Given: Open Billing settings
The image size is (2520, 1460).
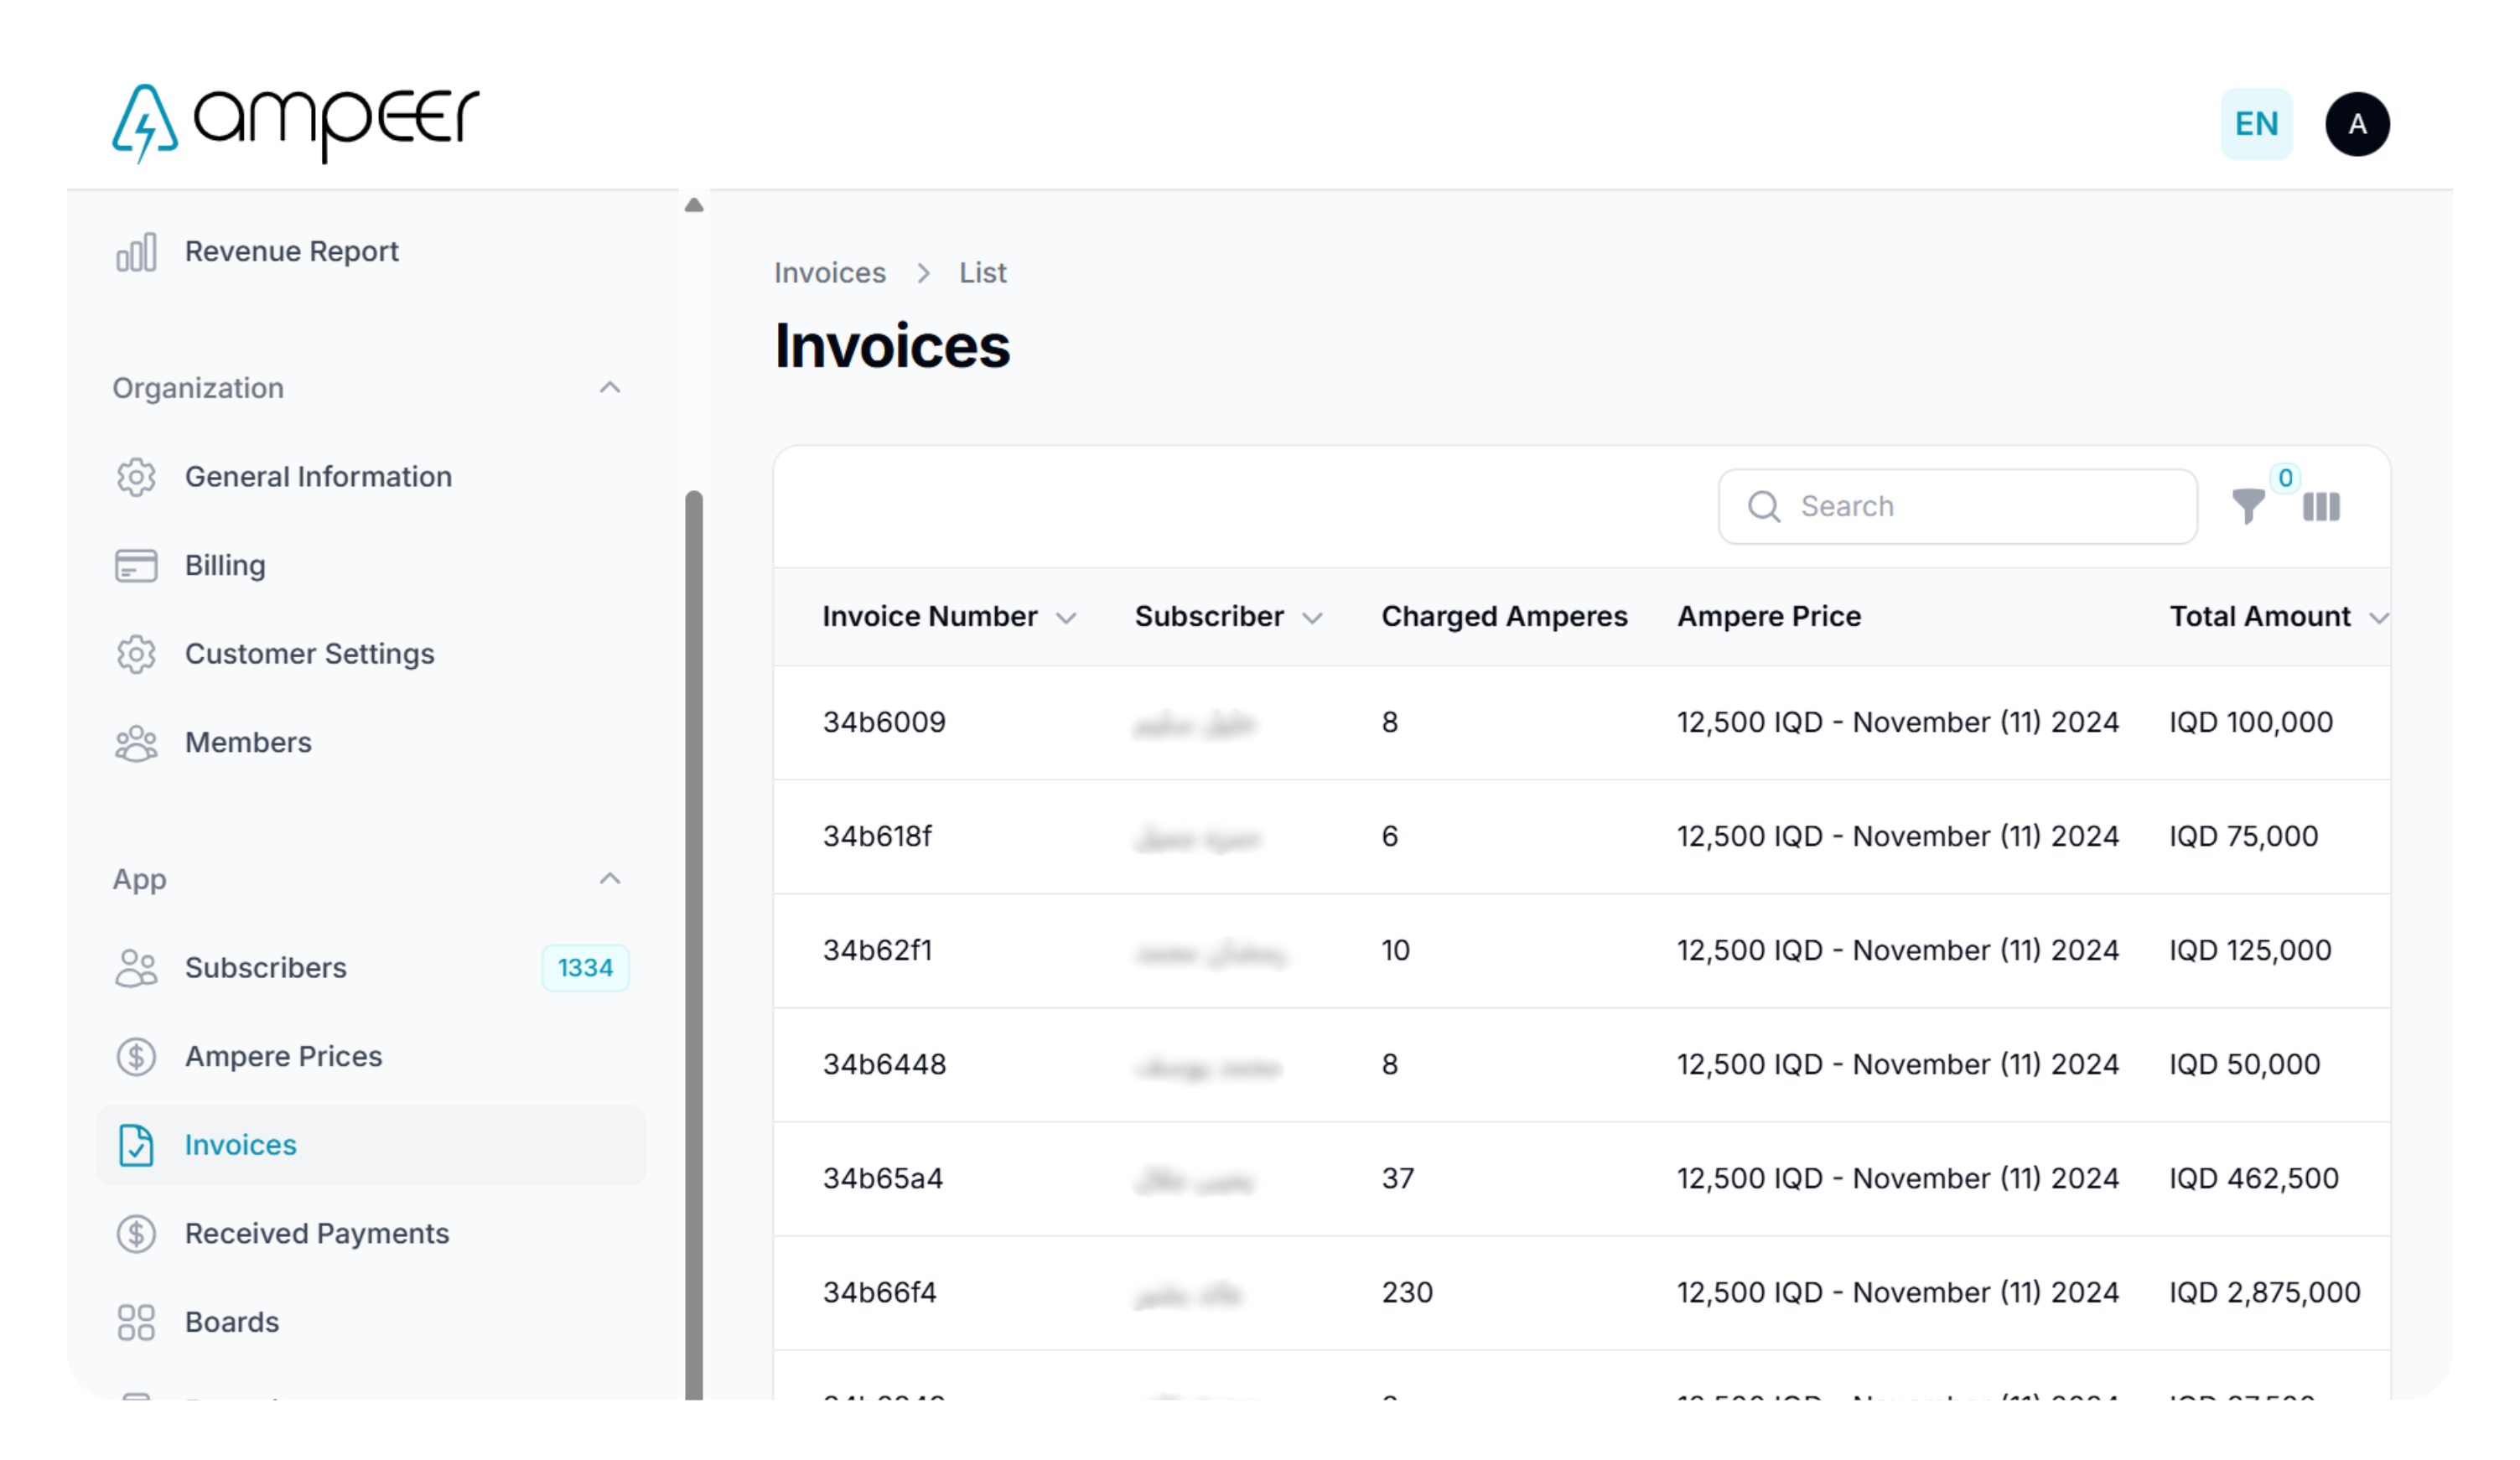Looking at the screenshot, I should (225, 566).
